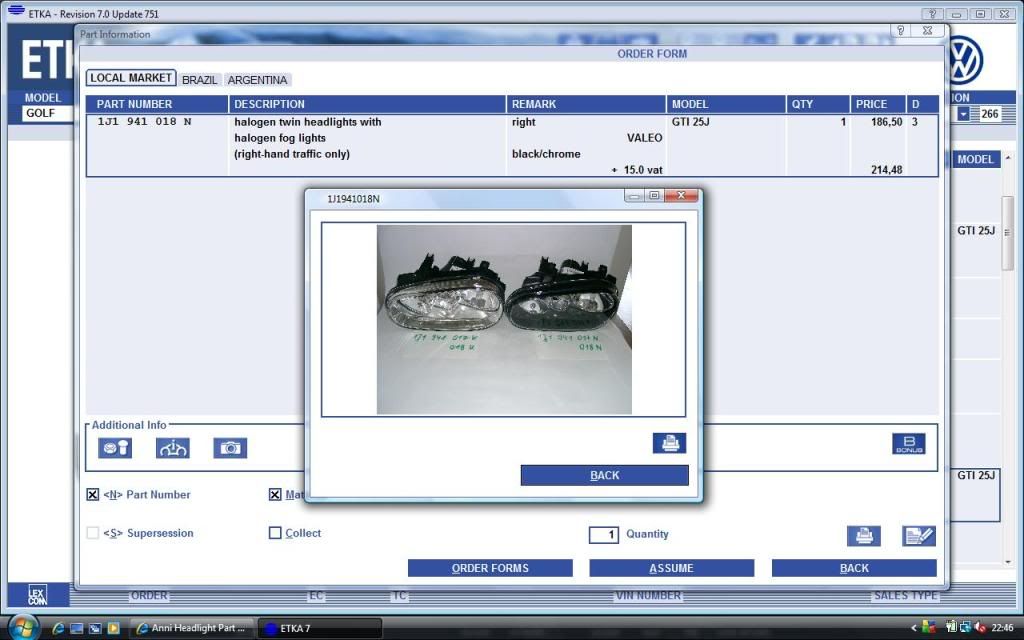This screenshot has width=1024, height=640.
Task: Click the LexCom logo icon
Action: point(37,595)
